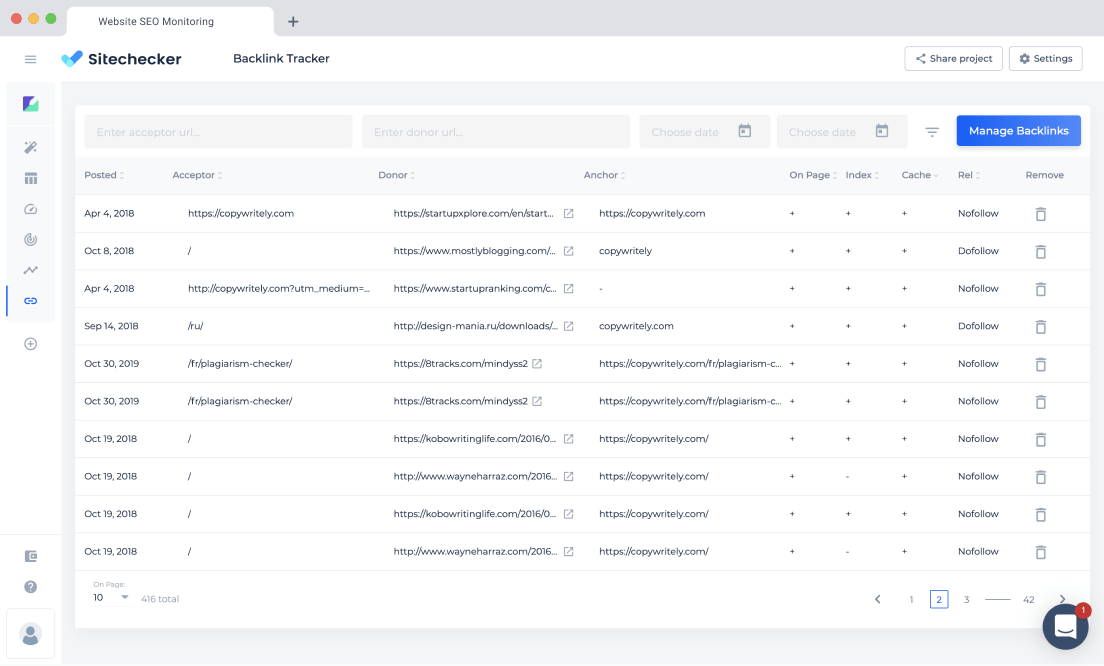Viewport: 1104px width, 666px height.
Task: Open the project thumbnail icon in sidebar
Action: pos(30,104)
